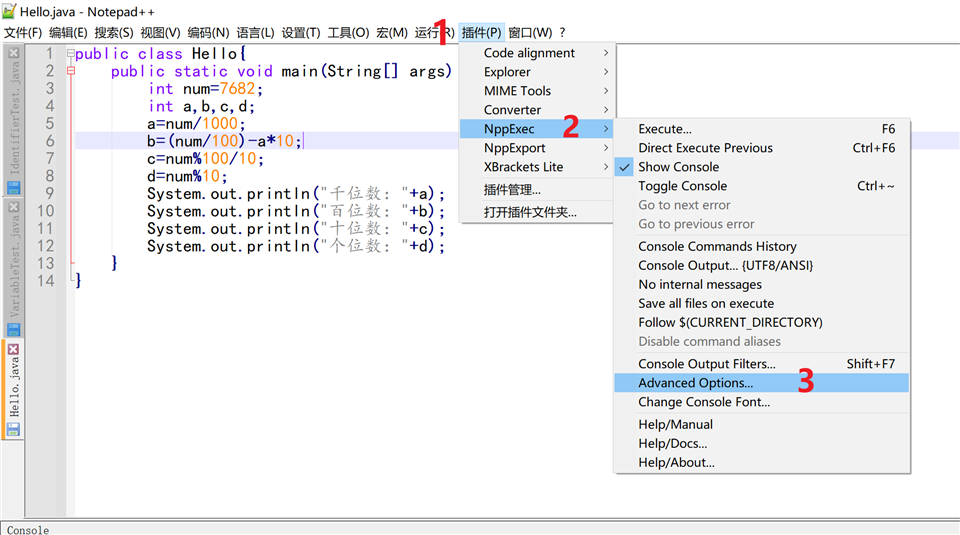Image resolution: width=960 pixels, height=535 pixels.
Task: Open the 文件(F) menu
Action: coord(23,32)
